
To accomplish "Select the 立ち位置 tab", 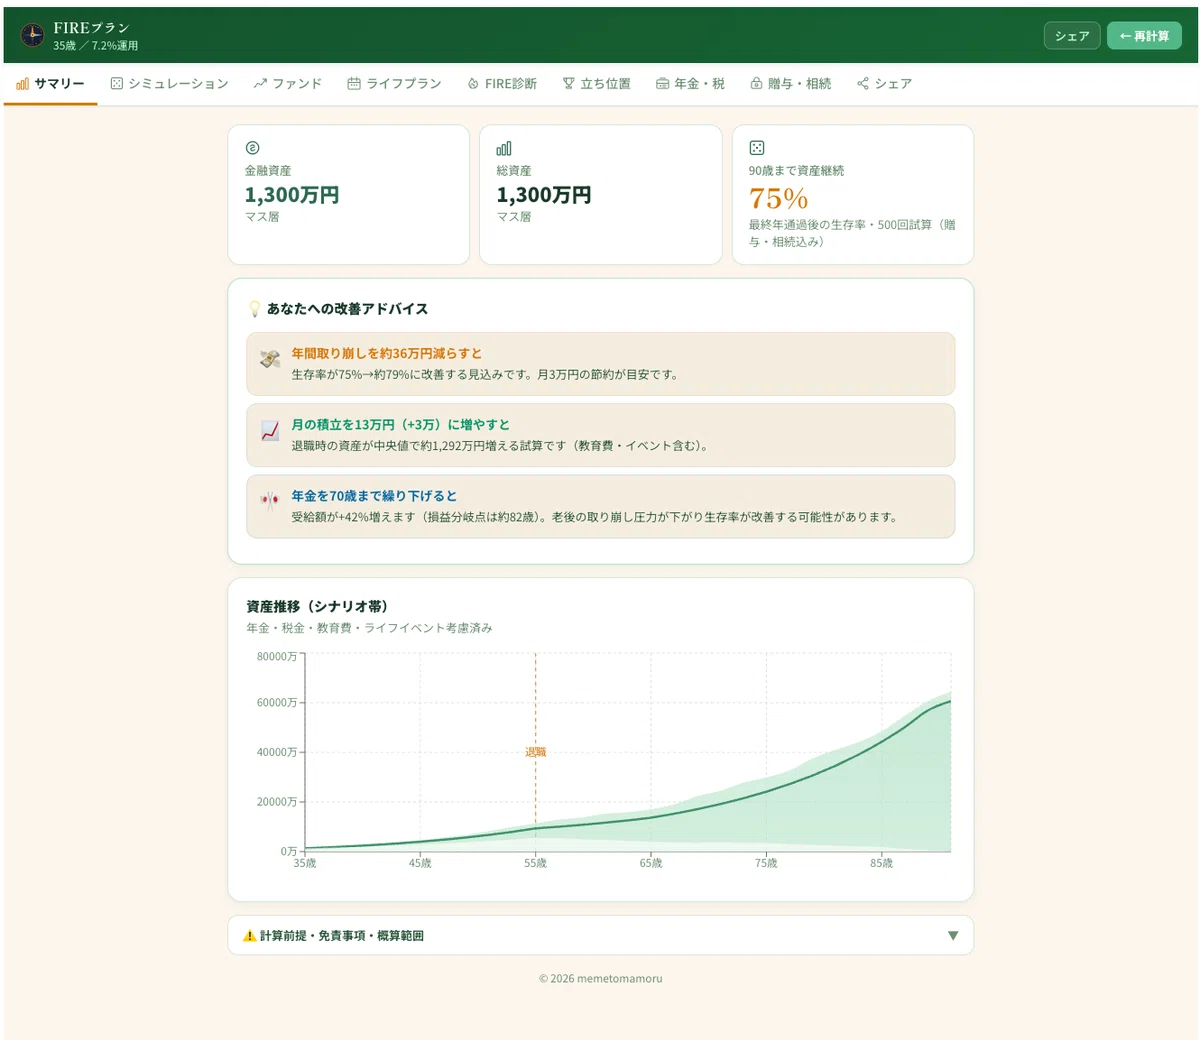I will tap(596, 84).
